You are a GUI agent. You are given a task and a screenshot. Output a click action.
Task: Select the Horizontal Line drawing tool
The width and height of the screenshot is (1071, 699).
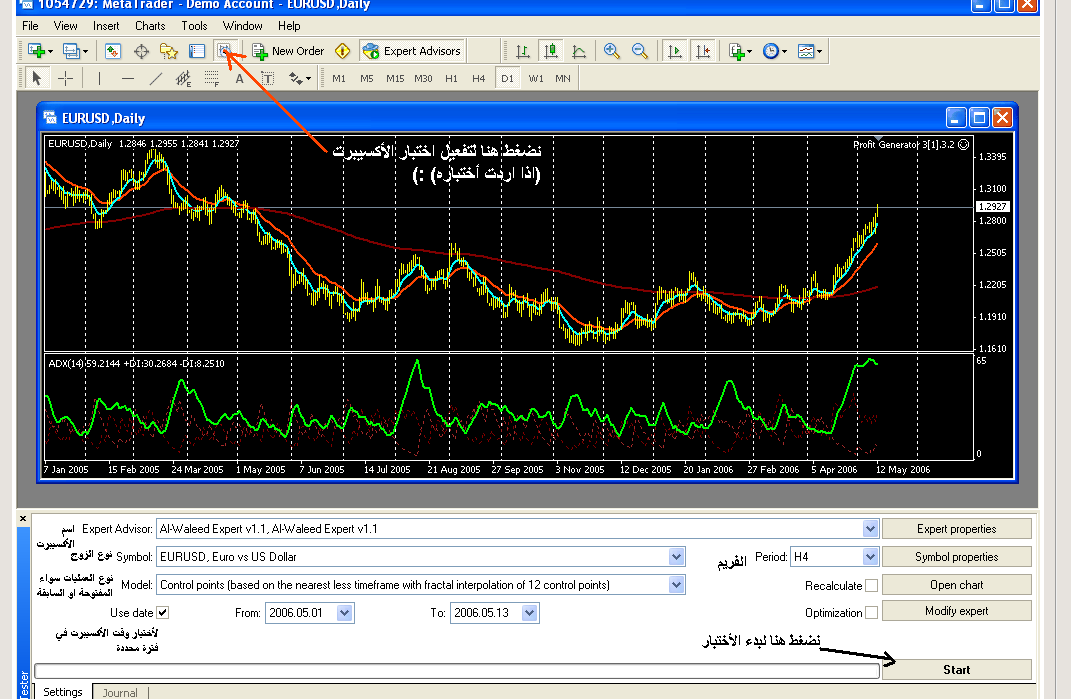[x=128, y=79]
